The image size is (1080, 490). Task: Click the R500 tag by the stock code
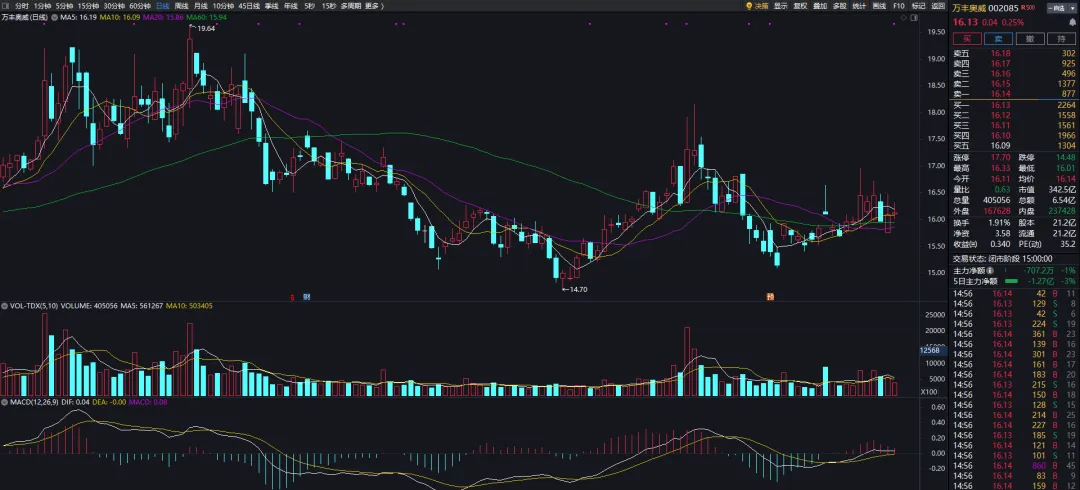pyautogui.click(x=1028, y=8)
